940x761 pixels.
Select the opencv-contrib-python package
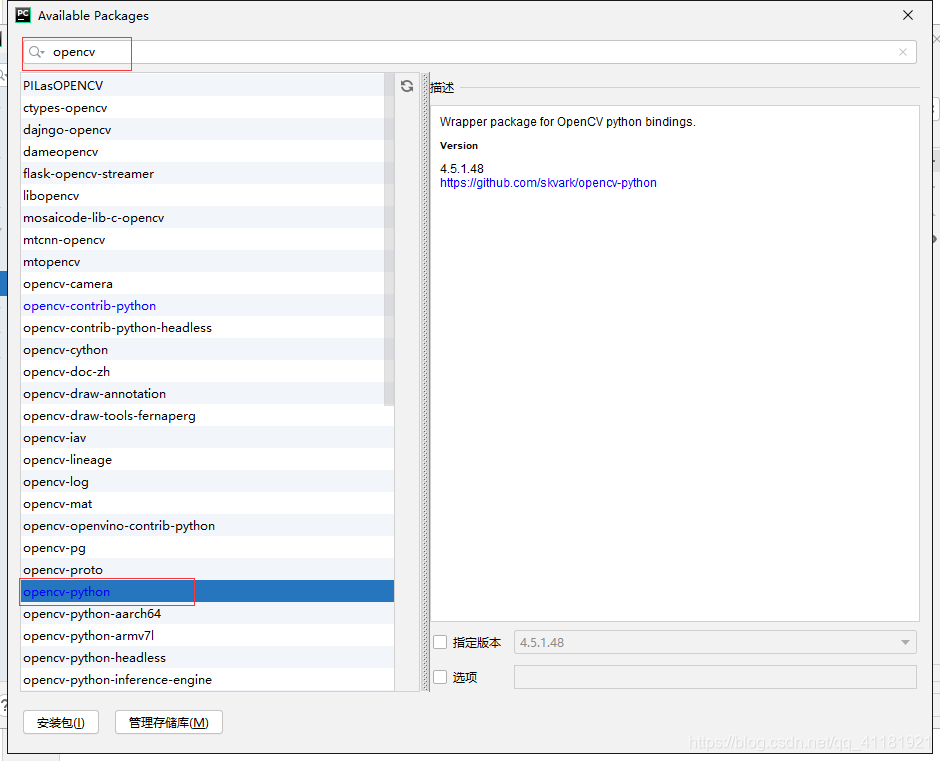pyautogui.click(x=89, y=305)
